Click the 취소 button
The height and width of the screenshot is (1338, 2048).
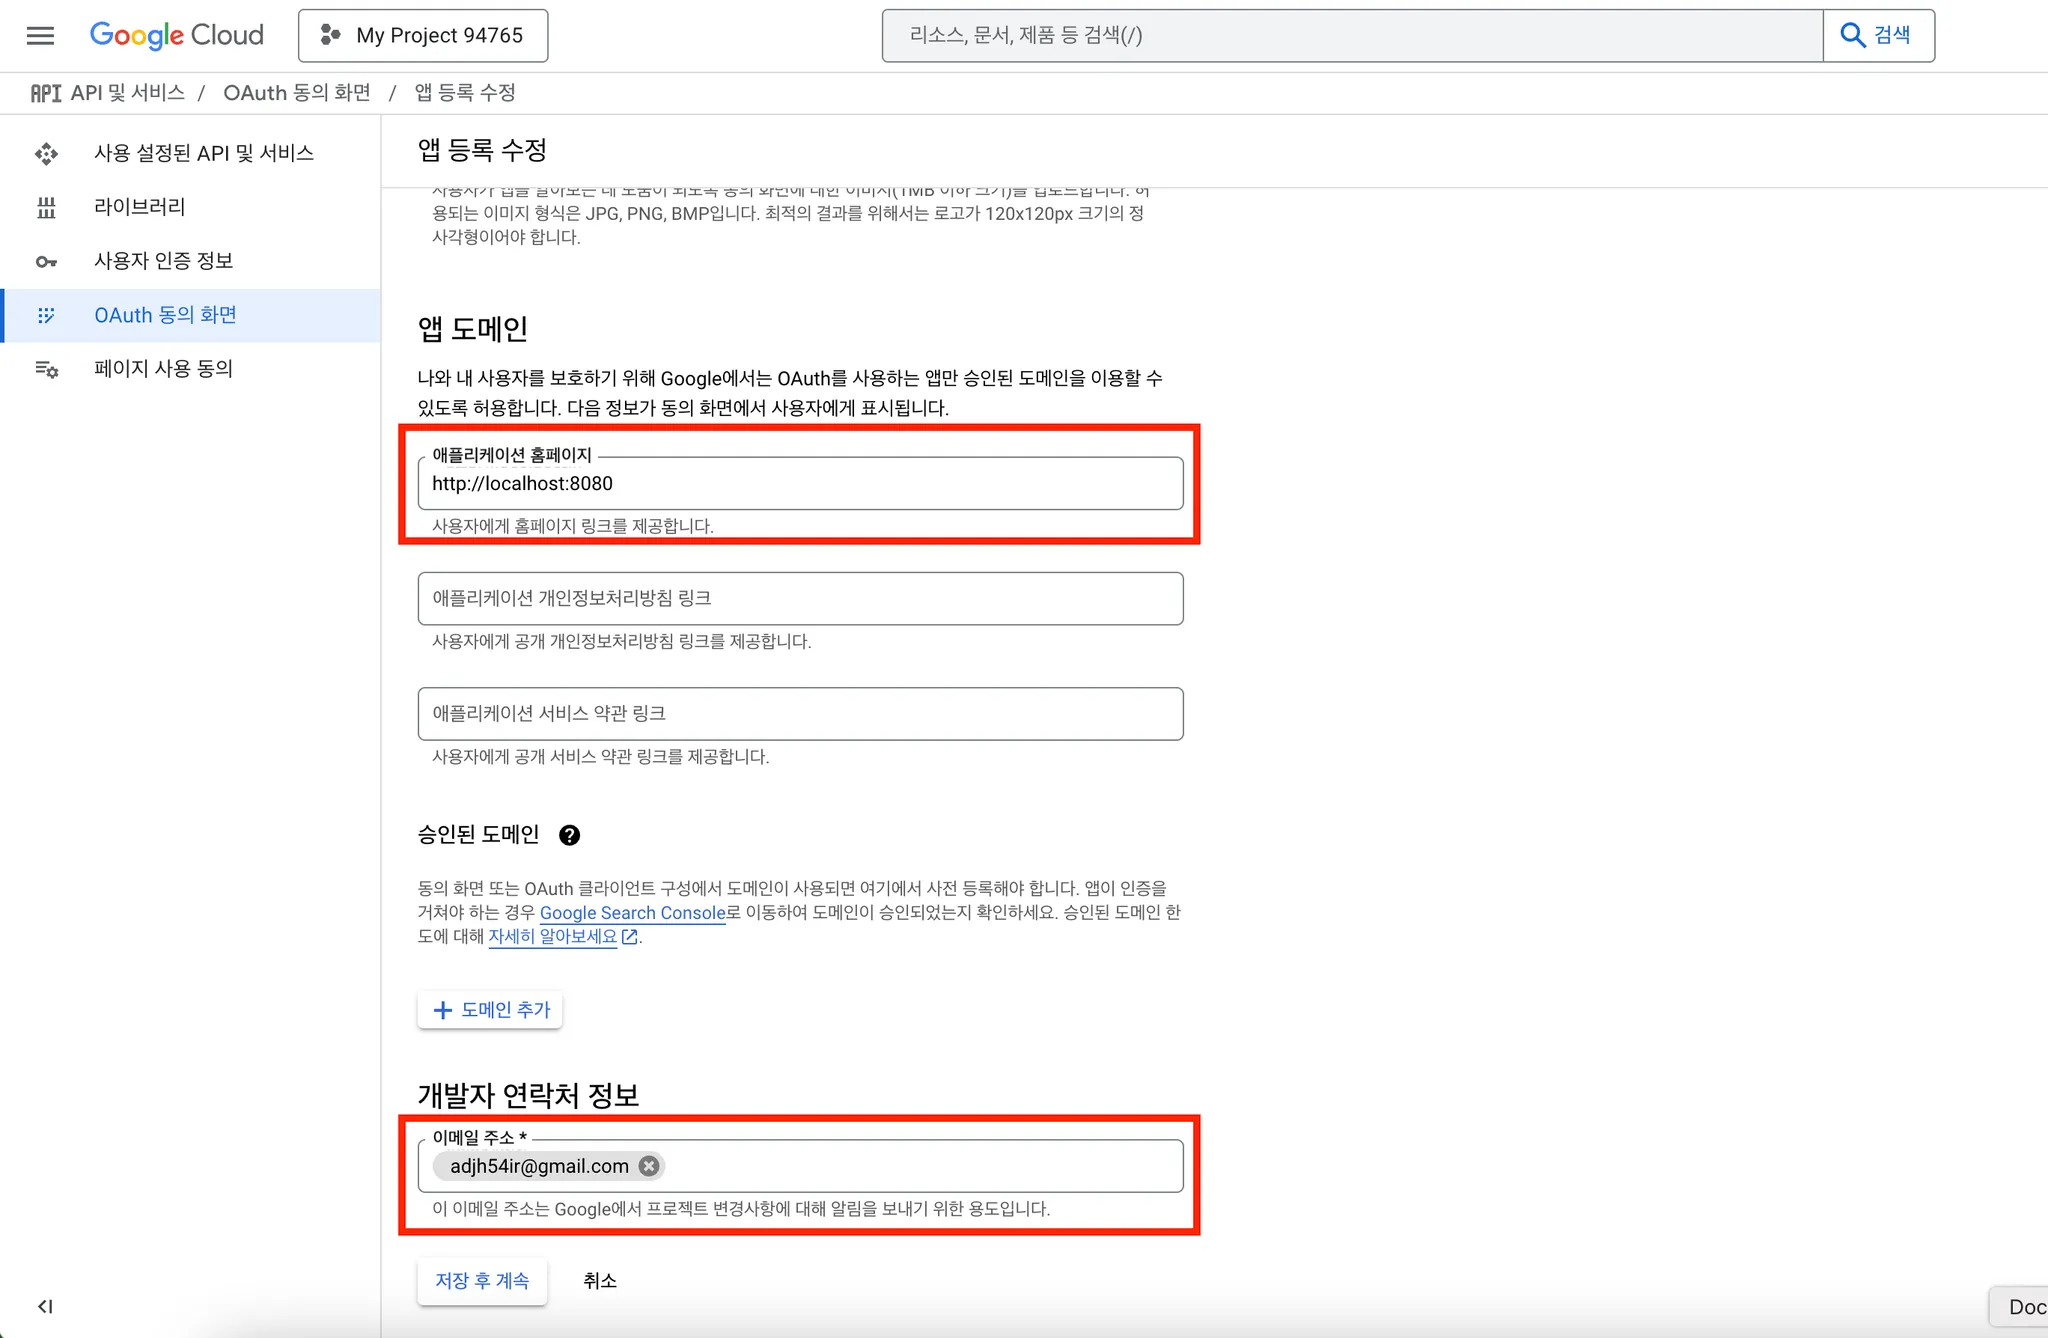[600, 1281]
